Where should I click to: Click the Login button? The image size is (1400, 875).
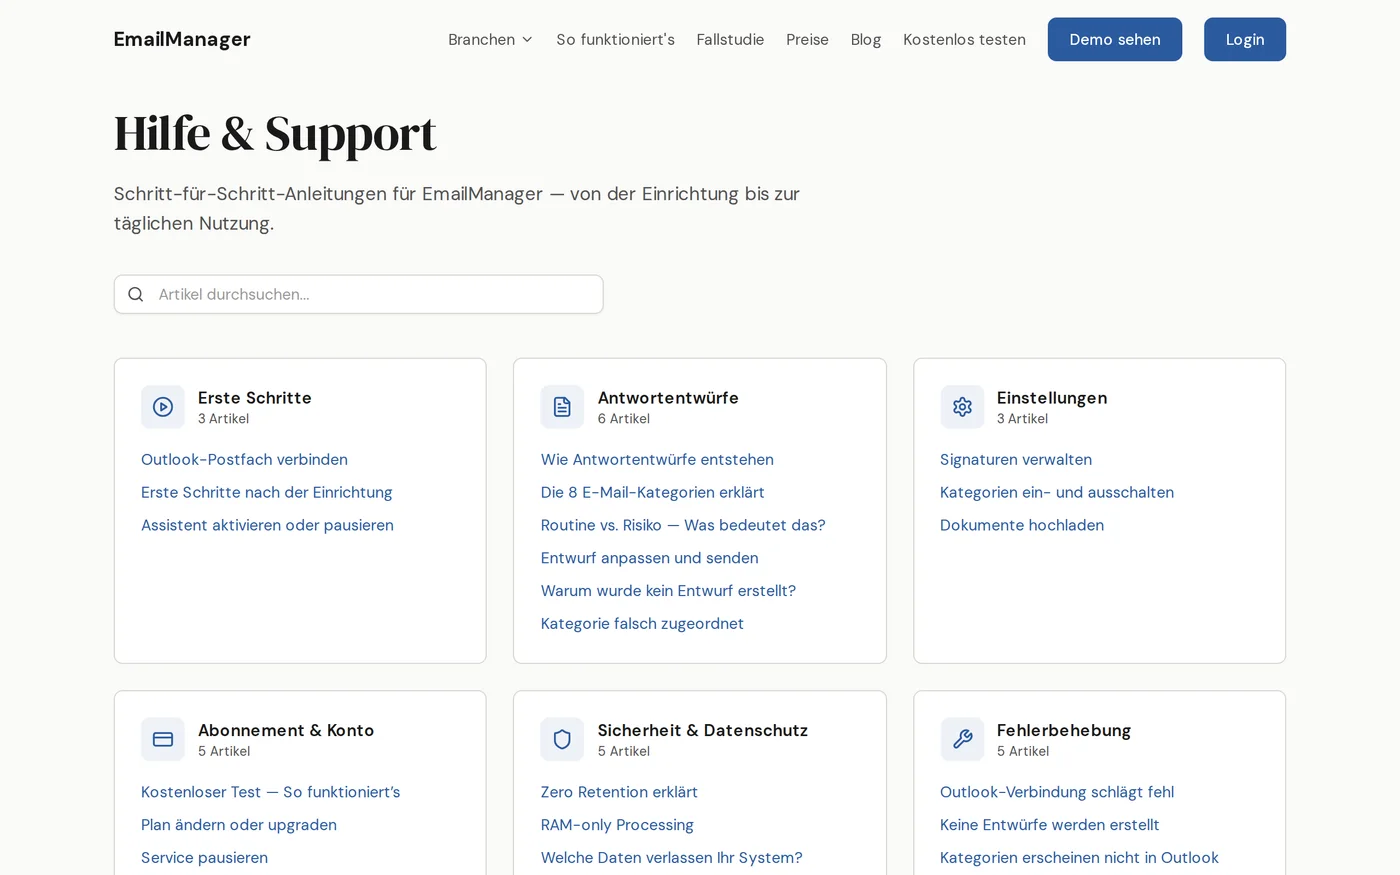click(x=1245, y=39)
